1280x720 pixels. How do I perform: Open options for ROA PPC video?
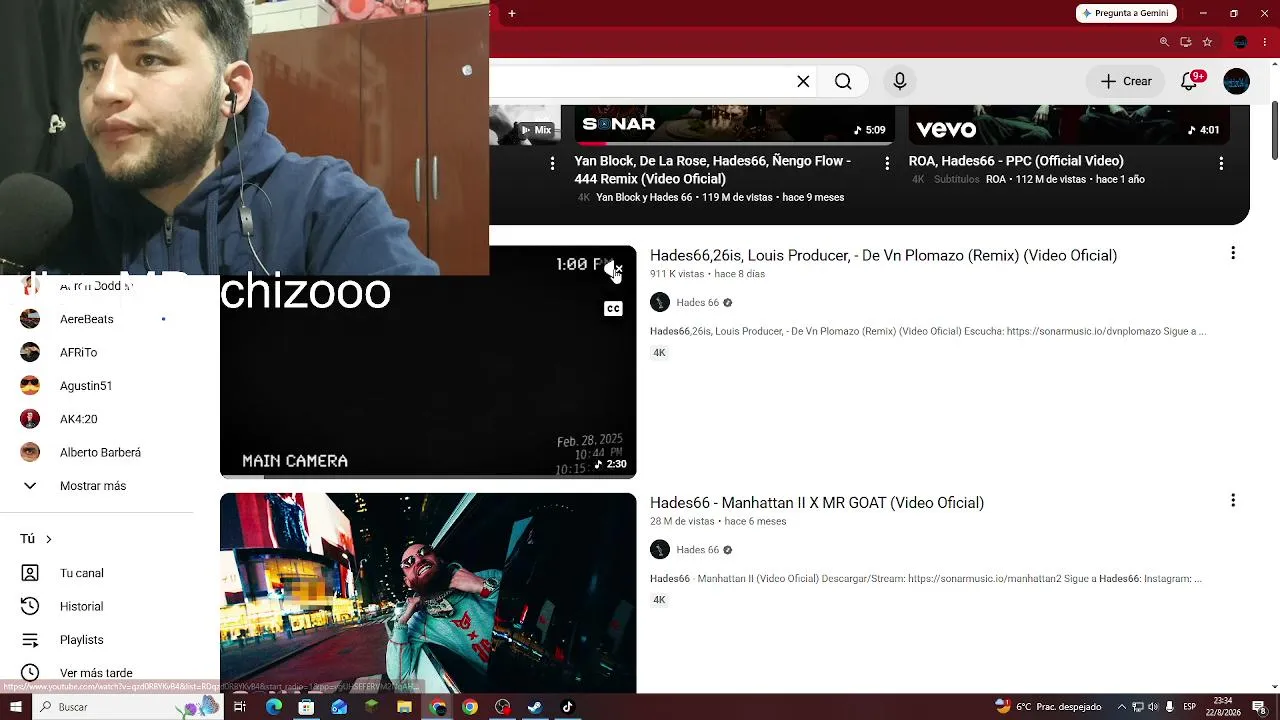(1221, 163)
